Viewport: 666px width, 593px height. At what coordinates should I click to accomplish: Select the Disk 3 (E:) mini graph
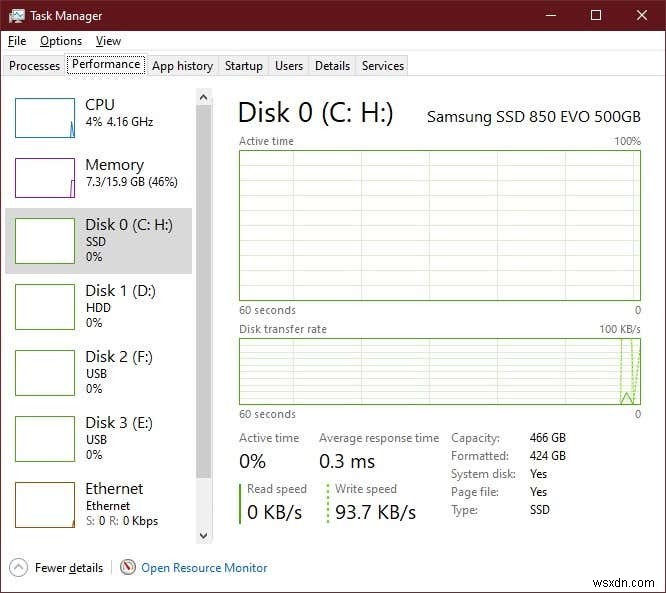45,439
